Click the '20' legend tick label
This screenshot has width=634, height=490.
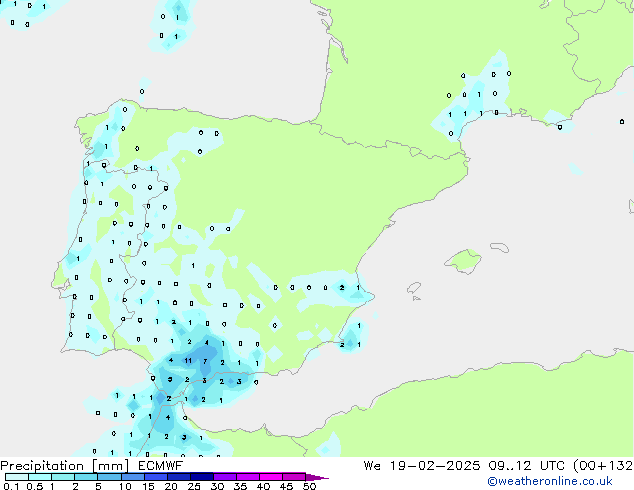click(x=171, y=486)
